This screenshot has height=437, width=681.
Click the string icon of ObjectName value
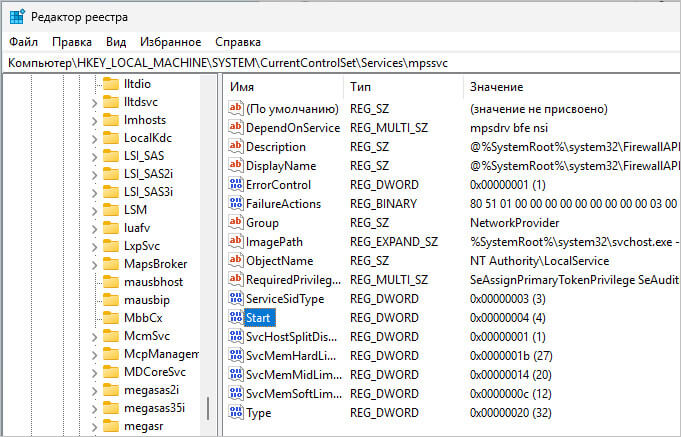(235, 261)
